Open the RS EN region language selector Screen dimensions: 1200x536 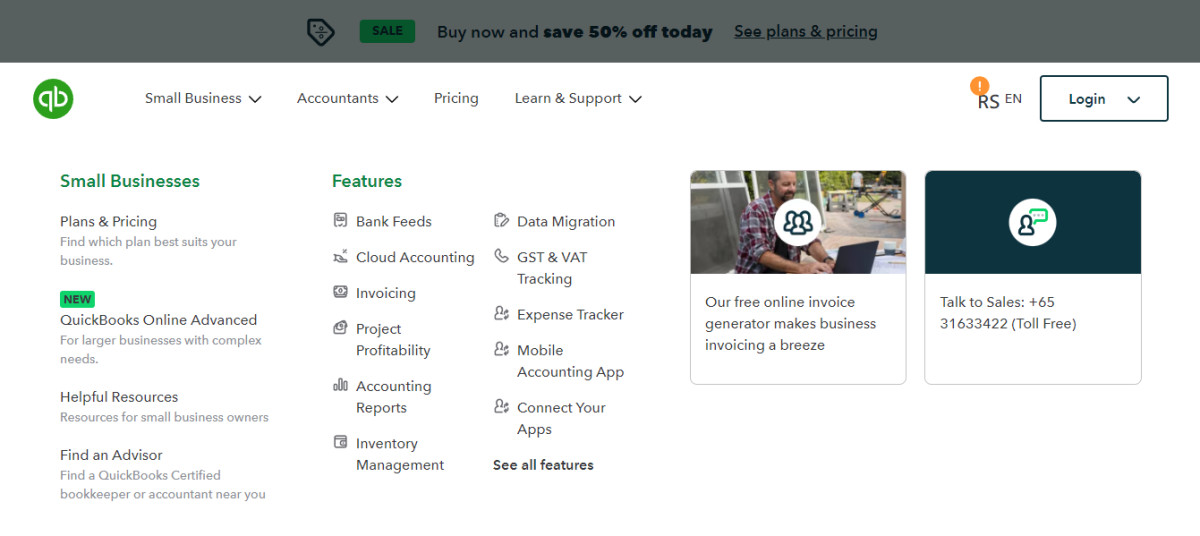pos(1000,99)
